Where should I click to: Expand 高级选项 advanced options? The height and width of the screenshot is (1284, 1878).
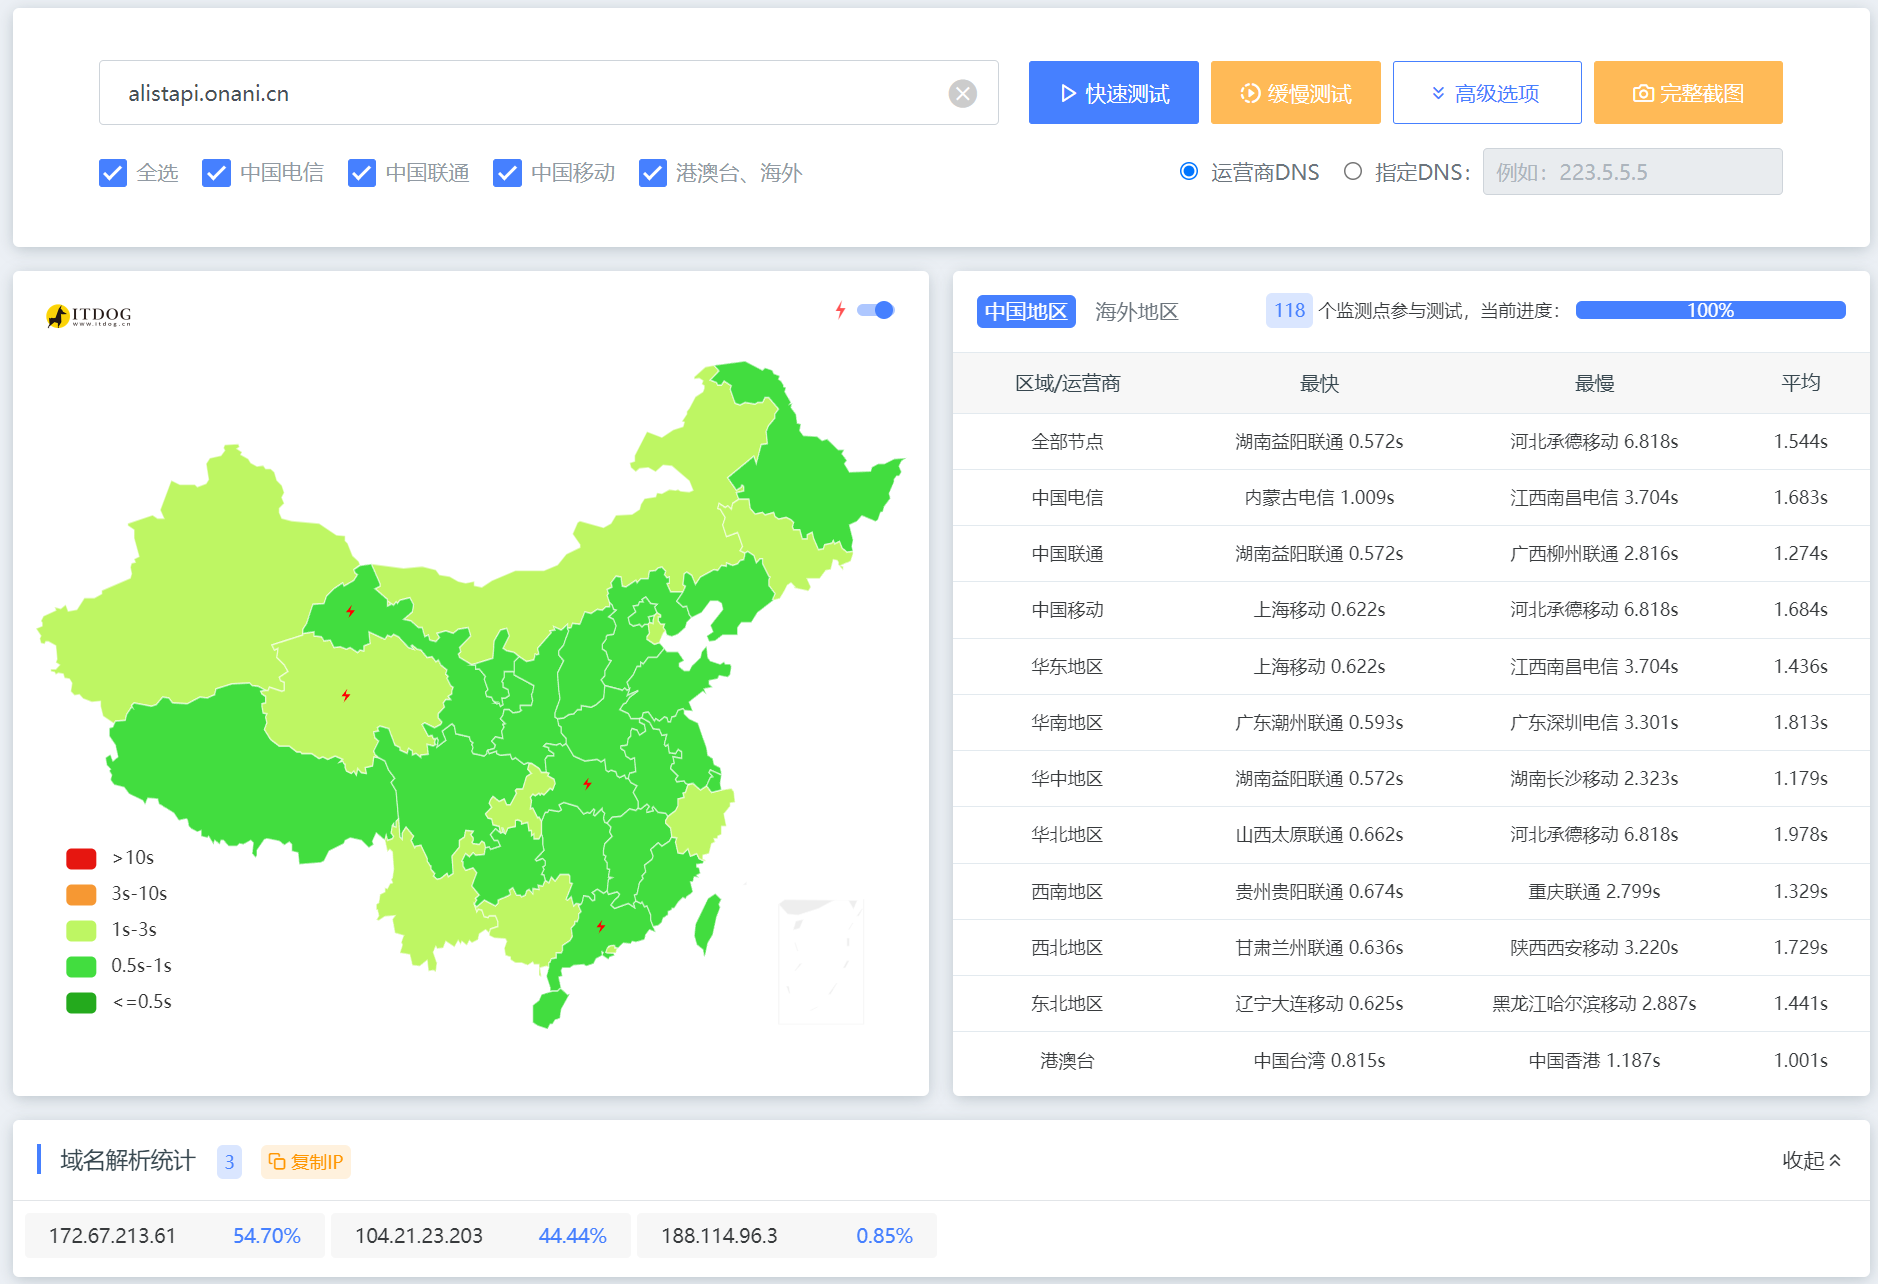click(1487, 93)
